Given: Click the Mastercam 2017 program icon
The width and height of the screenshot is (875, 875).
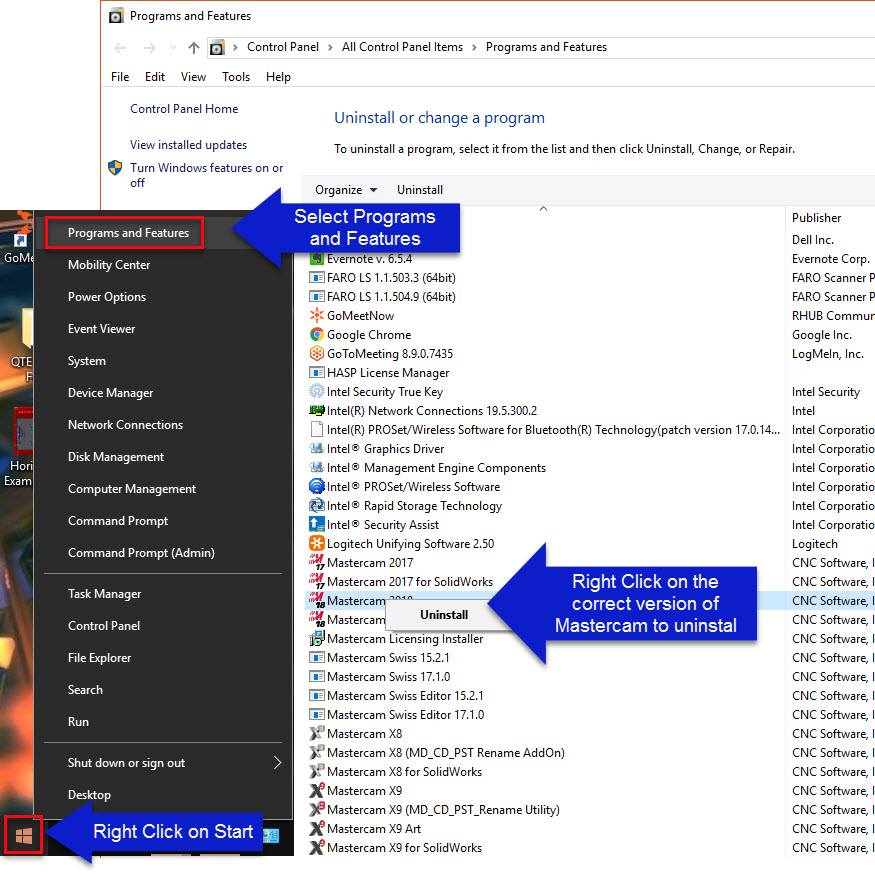Looking at the screenshot, I should pos(316,562).
